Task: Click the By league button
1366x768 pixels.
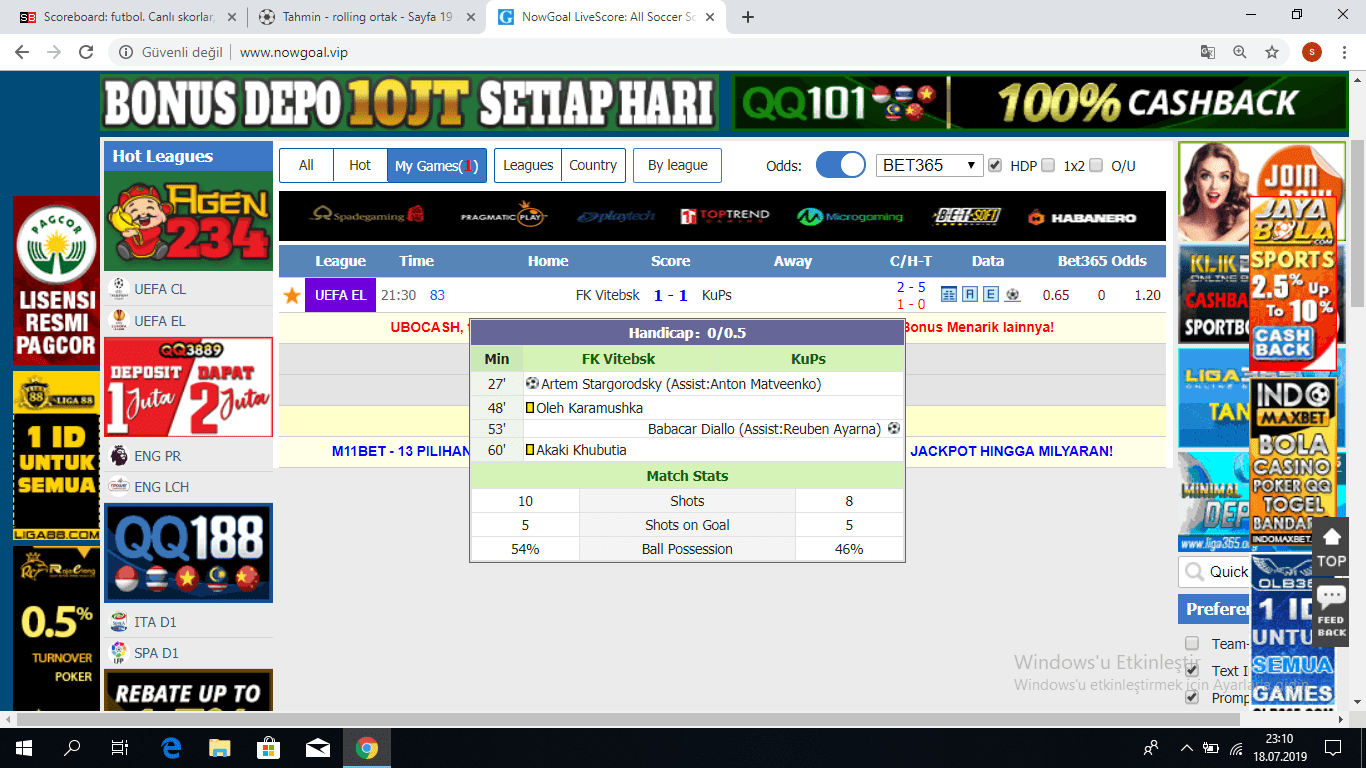Action: coord(677,165)
